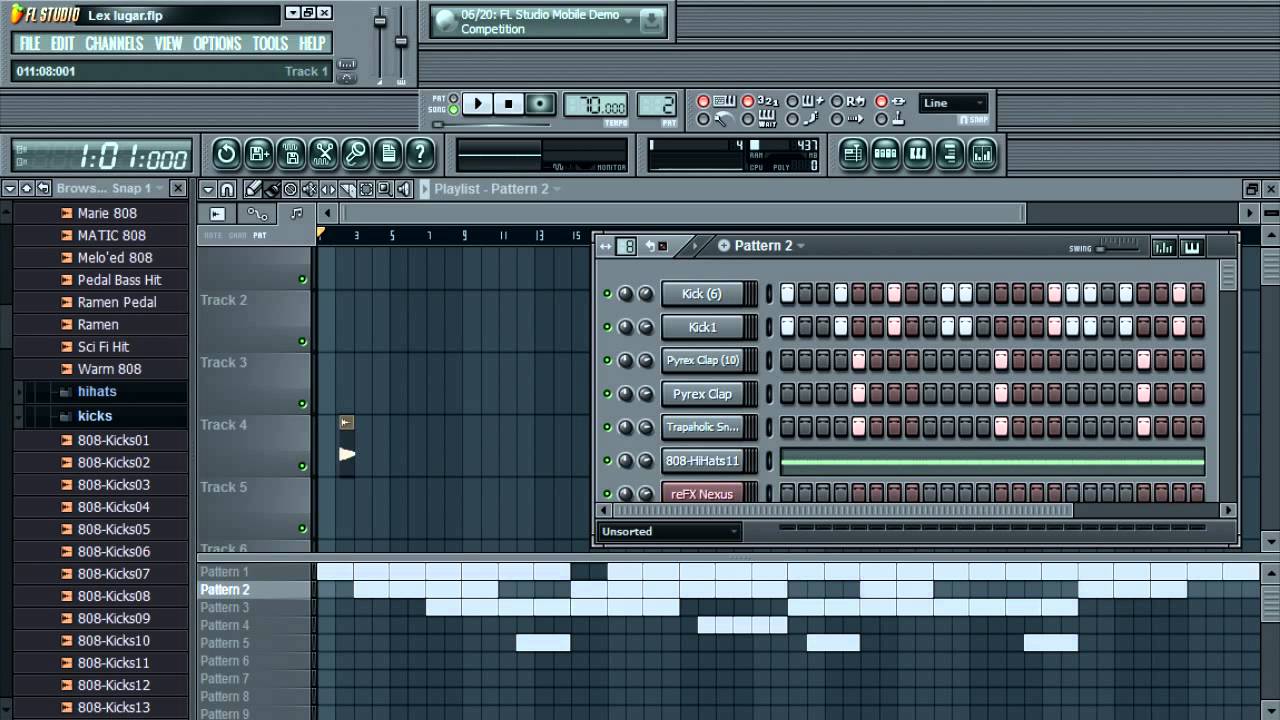The image size is (1280, 720).
Task: Click the download arrow in news panel
Action: [652, 21]
